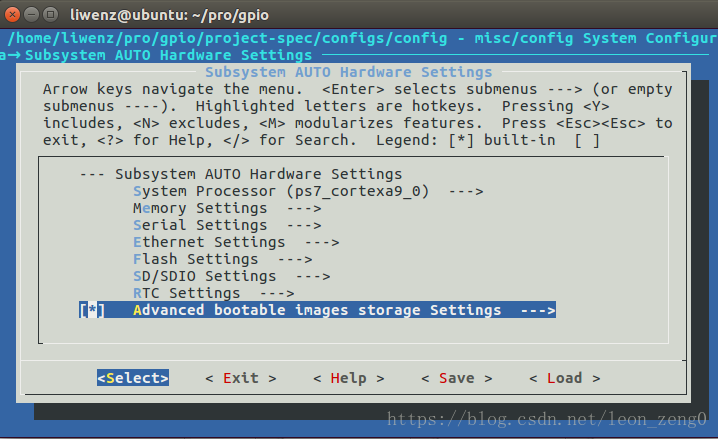Screen dimensions: 718x439
Task: Toggle the [*] checkbox for Advanced bootable images
Action: tap(92, 310)
